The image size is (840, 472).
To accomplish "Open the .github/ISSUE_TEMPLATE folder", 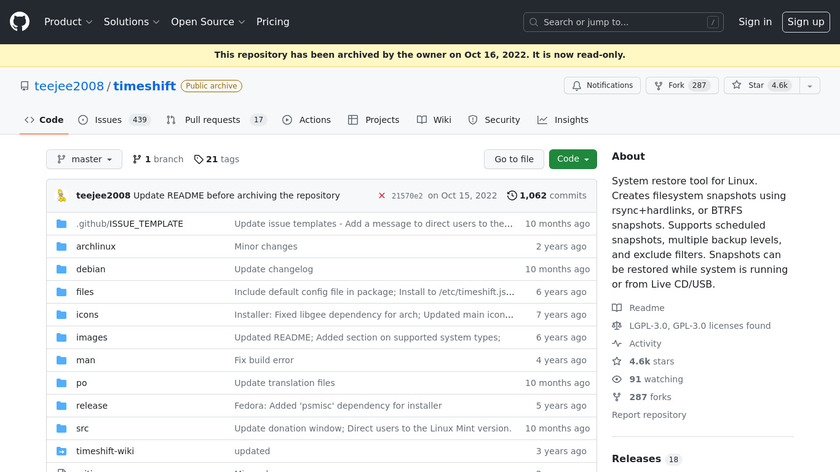I will tap(130, 224).
